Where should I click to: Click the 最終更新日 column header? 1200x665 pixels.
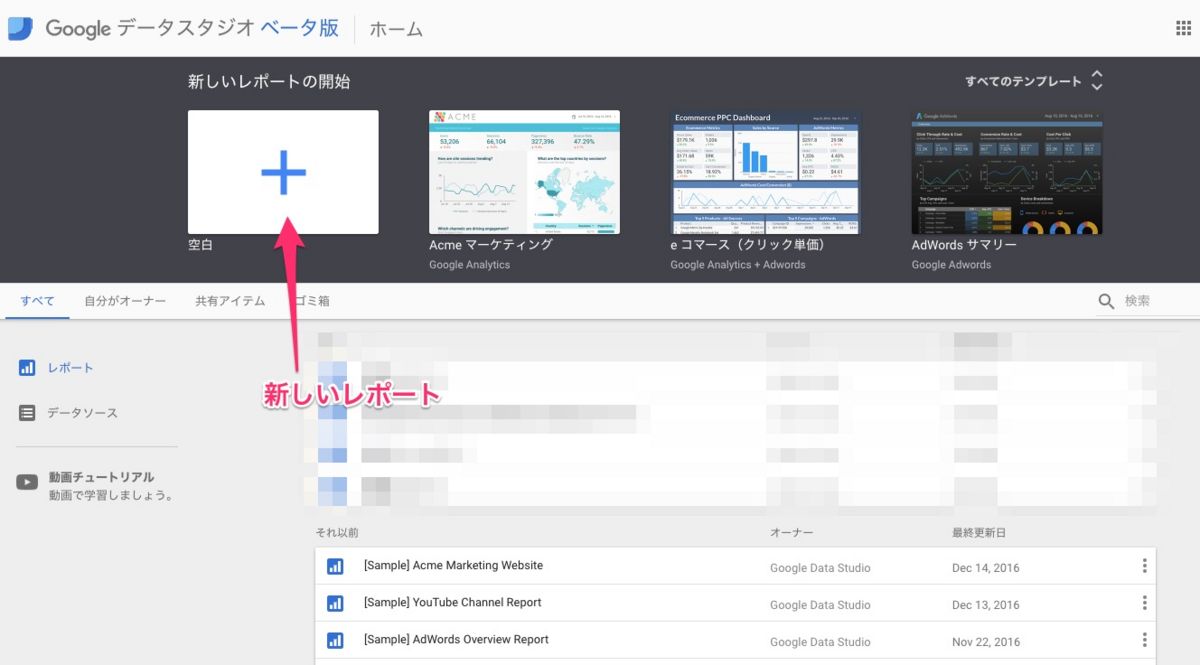click(979, 533)
